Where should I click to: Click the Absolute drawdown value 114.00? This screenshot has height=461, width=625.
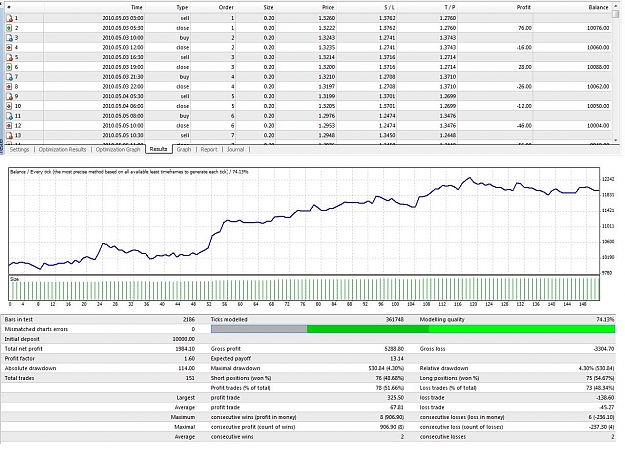(x=186, y=368)
